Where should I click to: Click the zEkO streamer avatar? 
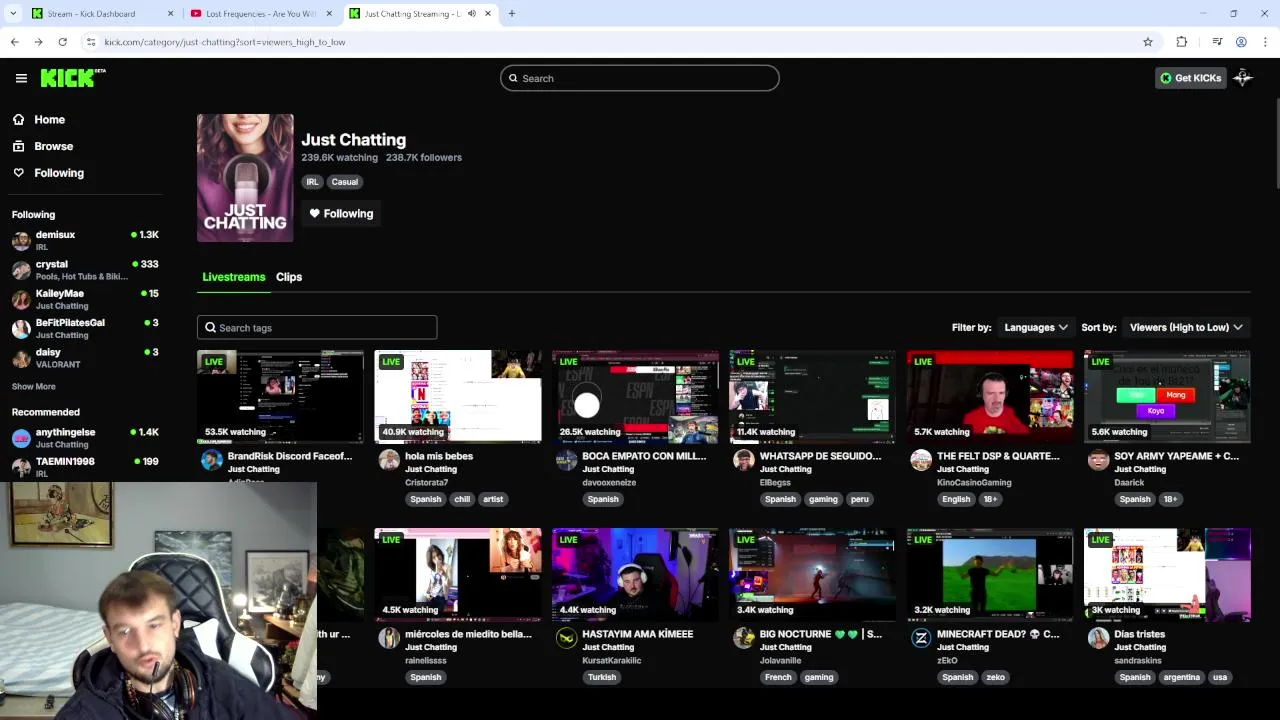click(921, 638)
